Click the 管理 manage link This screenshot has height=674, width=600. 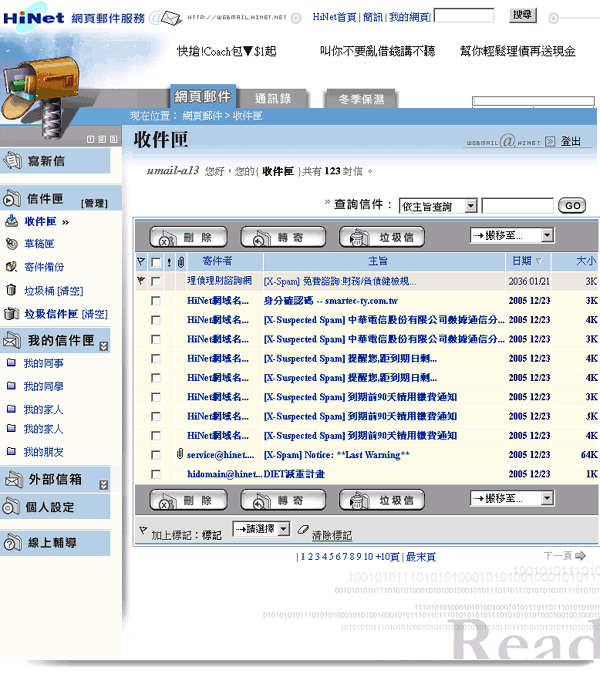95,203
